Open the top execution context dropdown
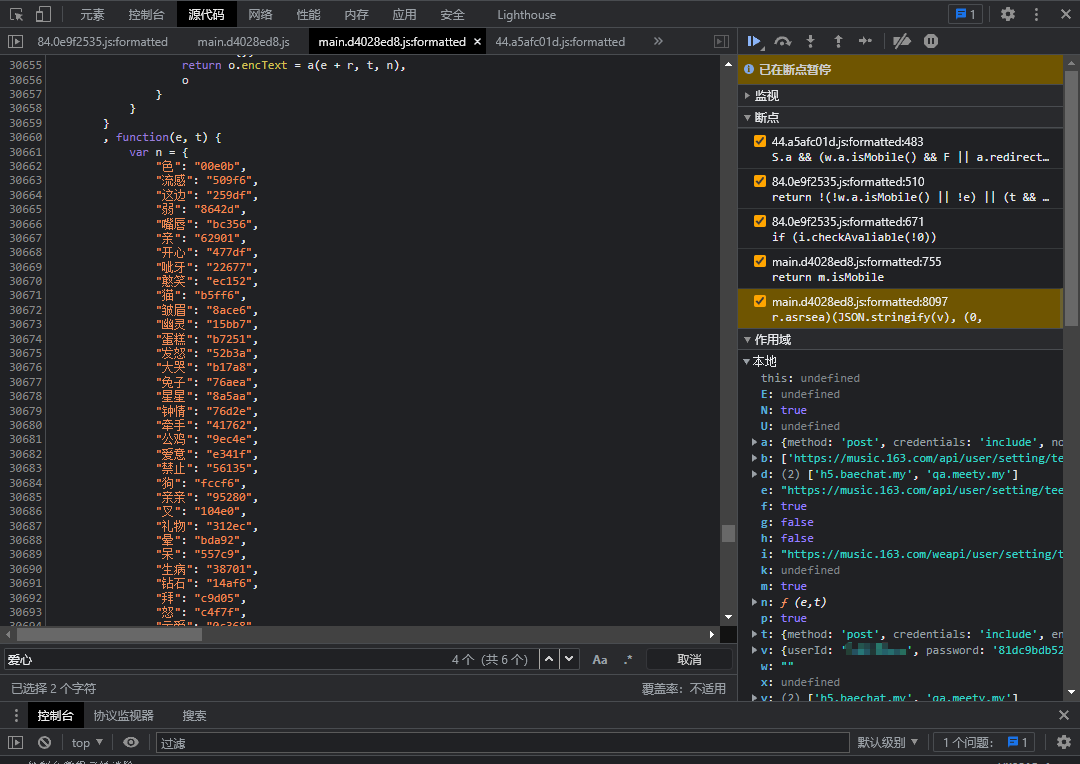This screenshot has width=1080, height=764. [x=87, y=743]
